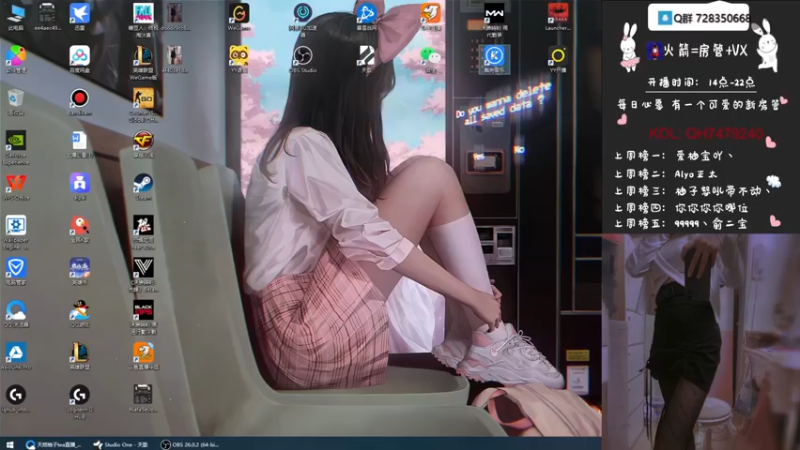Open the Xunlei blue bird shortcut
Viewport: 800px width, 450px height.
(80, 16)
